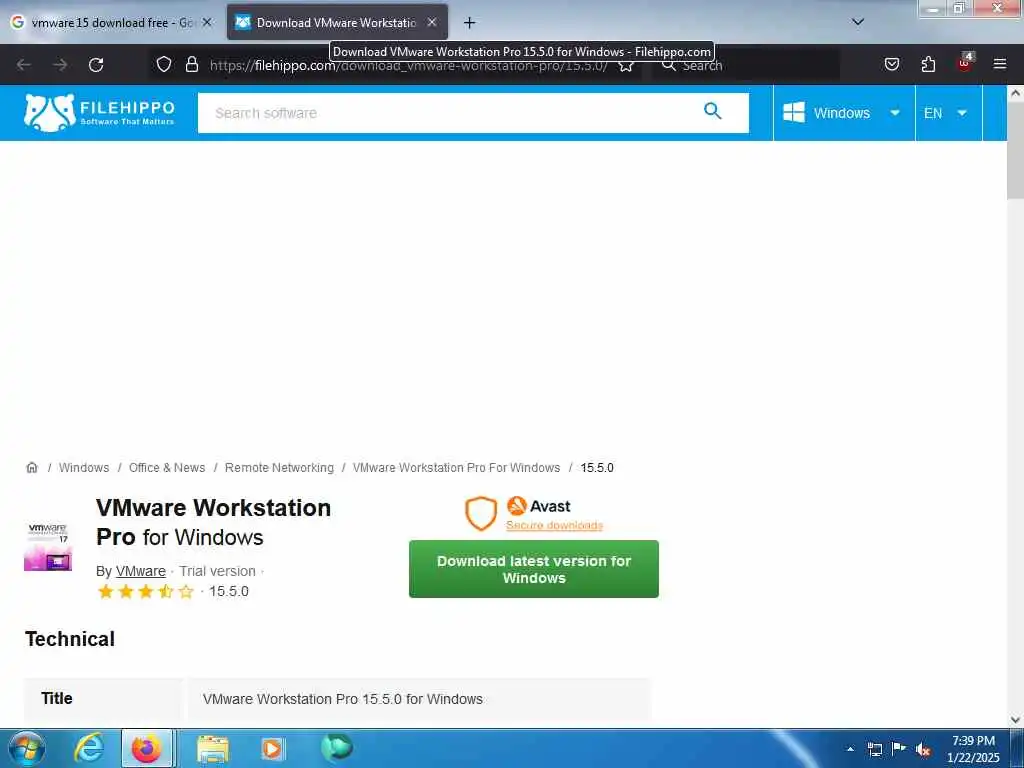Open Avast Secure downloads link
1024x768 pixels.
(x=554, y=526)
